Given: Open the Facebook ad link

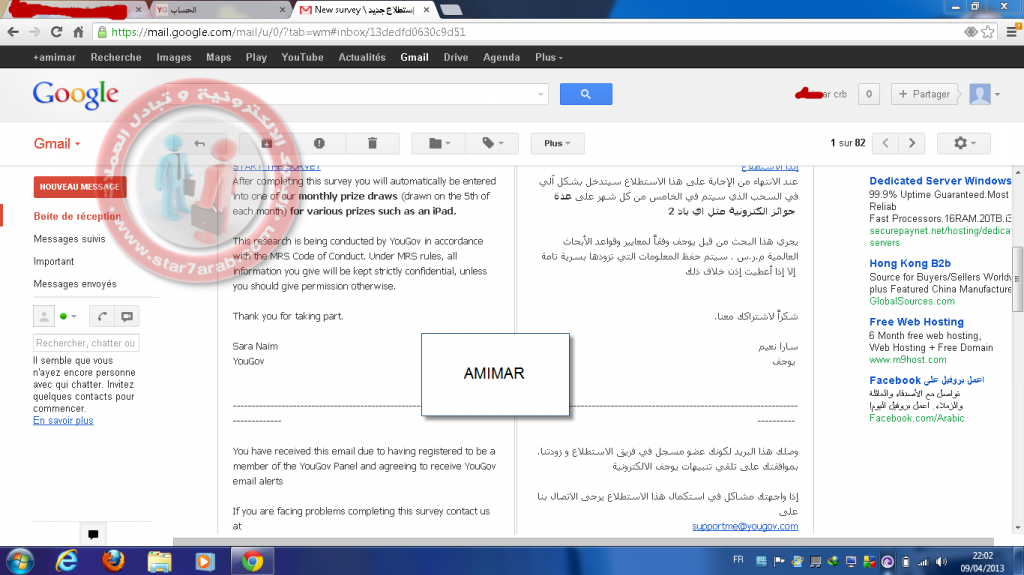Looking at the screenshot, I should click(x=926, y=380).
